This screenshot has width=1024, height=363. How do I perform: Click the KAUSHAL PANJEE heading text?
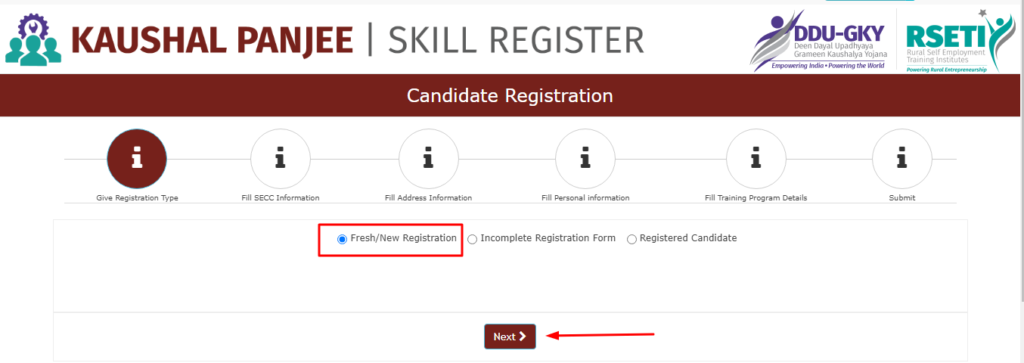(x=212, y=40)
